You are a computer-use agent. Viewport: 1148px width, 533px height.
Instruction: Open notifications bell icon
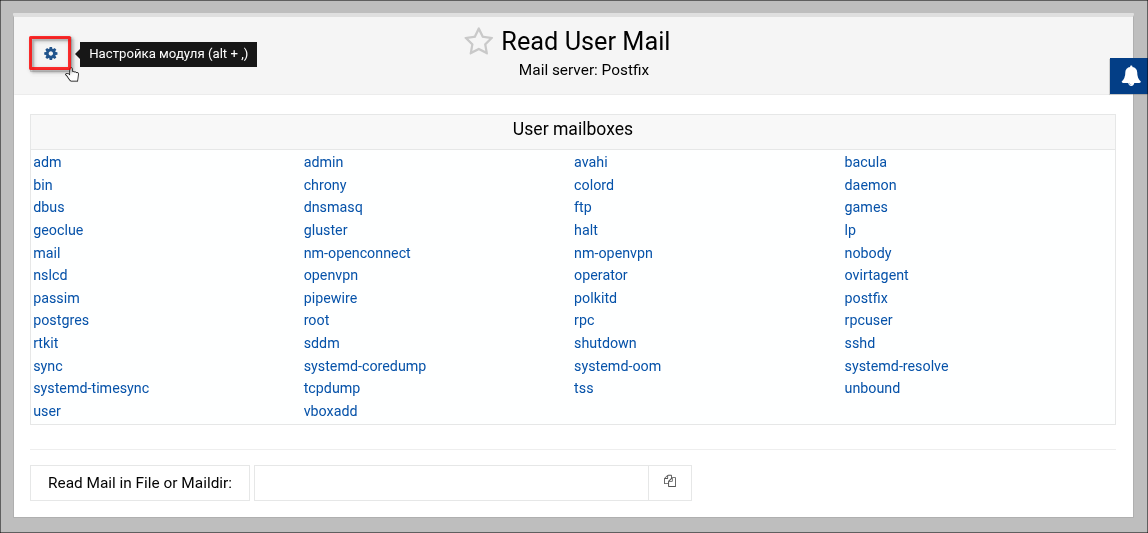[1131, 76]
